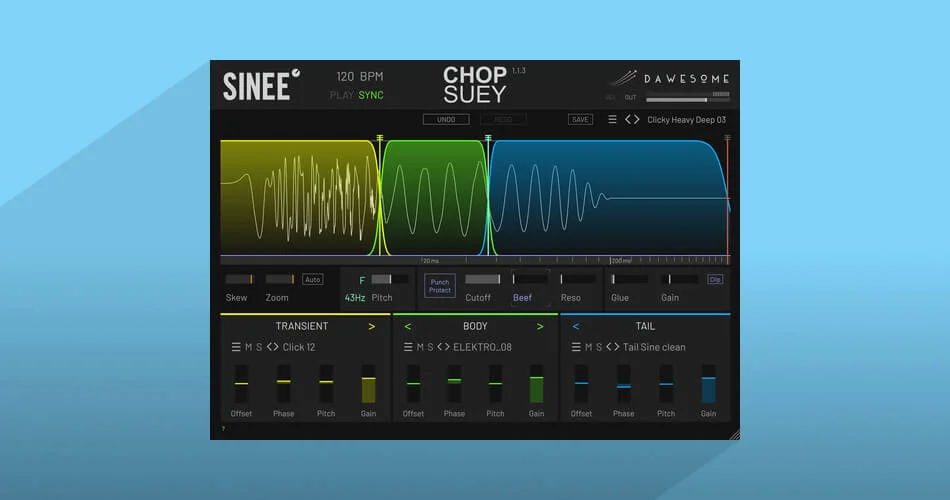
Task: Click the UNDO button
Action: tap(446, 119)
